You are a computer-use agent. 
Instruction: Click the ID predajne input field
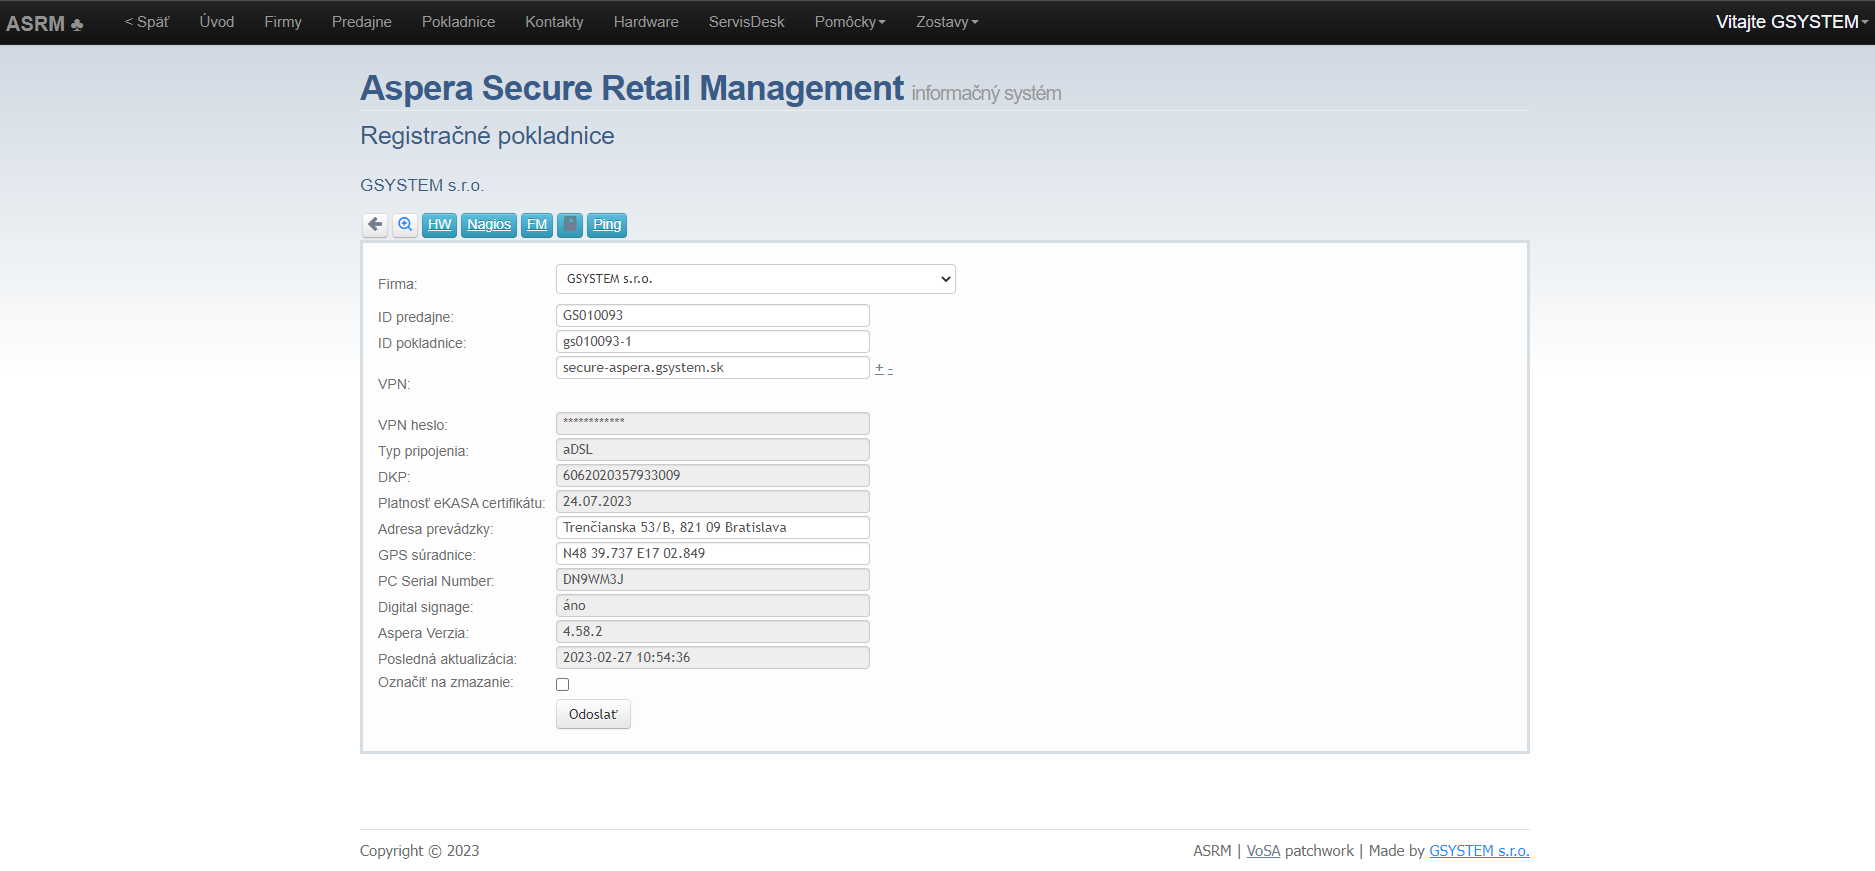(x=713, y=316)
